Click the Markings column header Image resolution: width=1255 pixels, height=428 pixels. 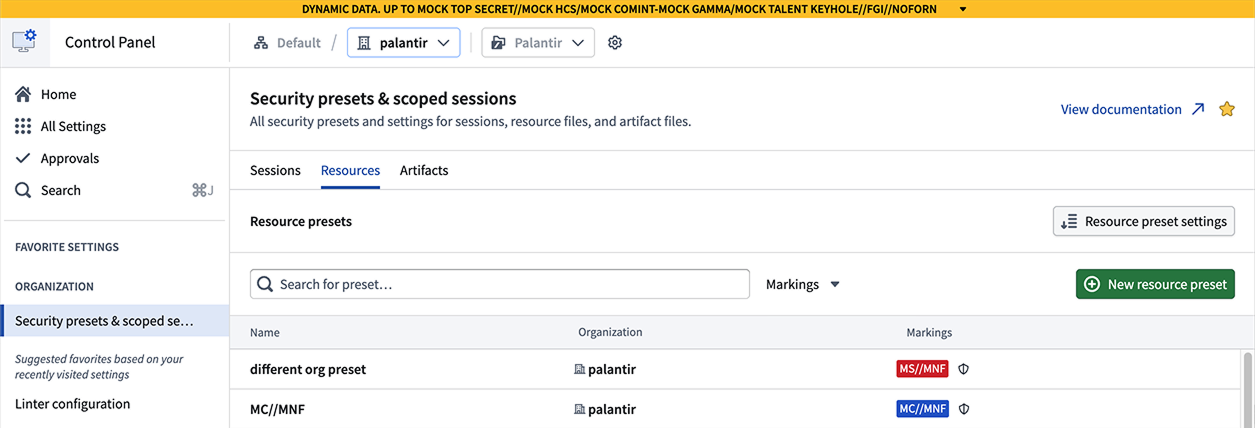929,332
